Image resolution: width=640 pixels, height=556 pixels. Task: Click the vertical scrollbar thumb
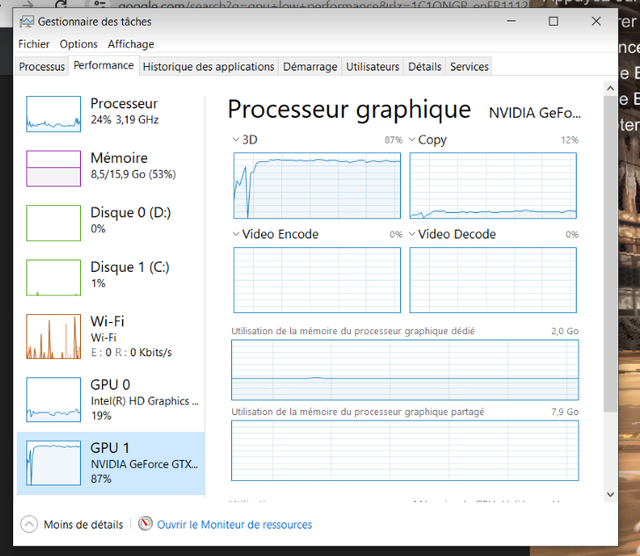tap(610, 254)
